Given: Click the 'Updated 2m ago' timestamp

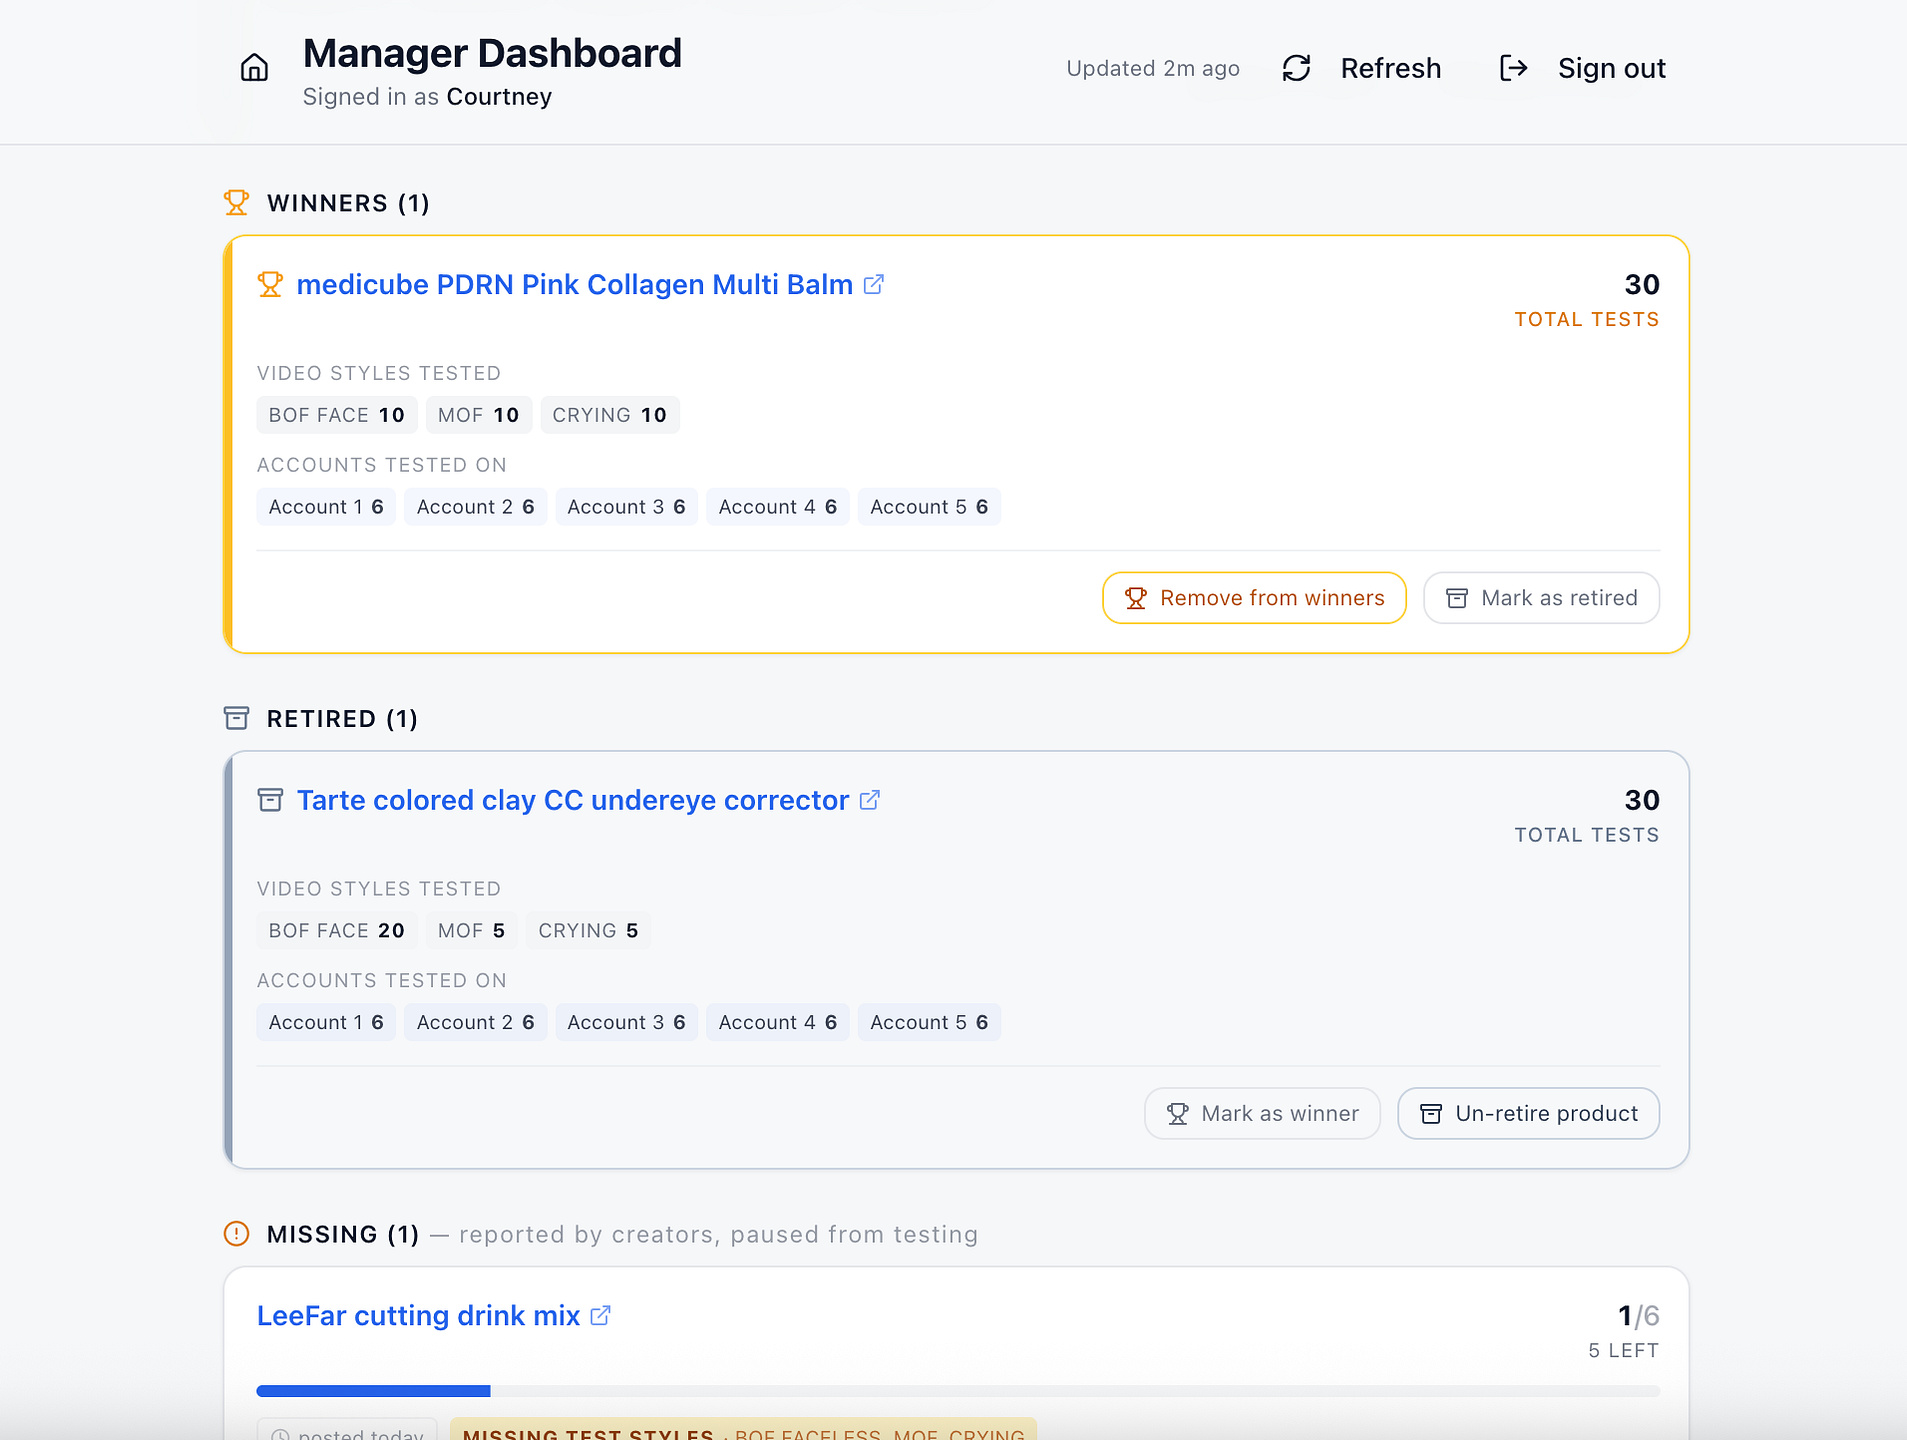Looking at the screenshot, I should click(x=1153, y=68).
